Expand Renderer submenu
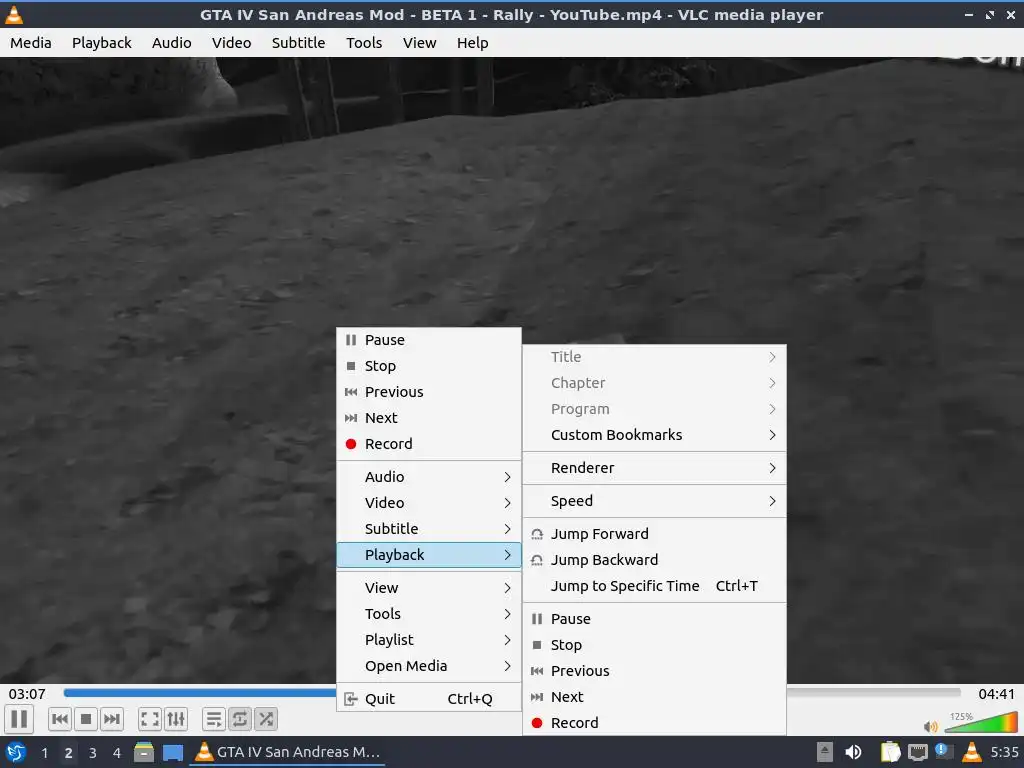Image resolution: width=1024 pixels, height=768 pixels. click(x=654, y=468)
